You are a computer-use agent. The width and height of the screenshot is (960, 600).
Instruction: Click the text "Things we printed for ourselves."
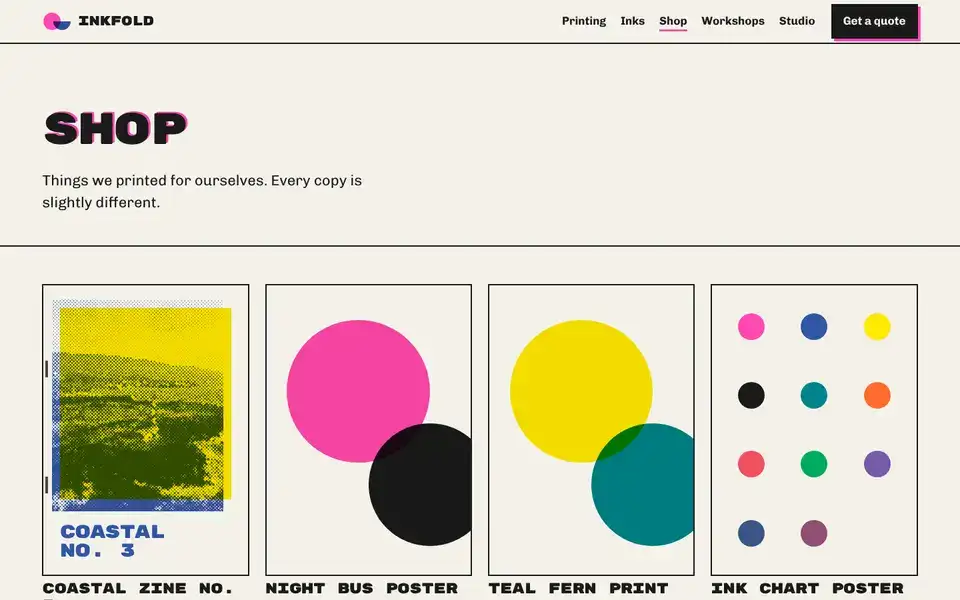tap(155, 181)
